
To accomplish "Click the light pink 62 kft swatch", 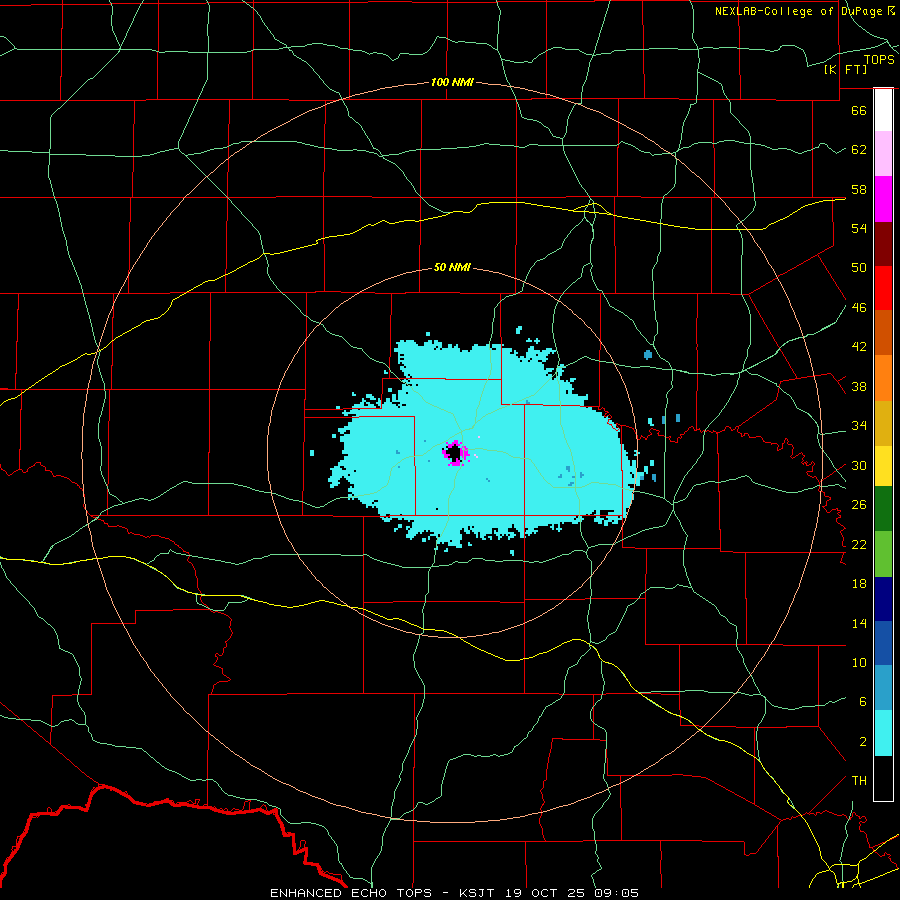I will [x=883, y=153].
